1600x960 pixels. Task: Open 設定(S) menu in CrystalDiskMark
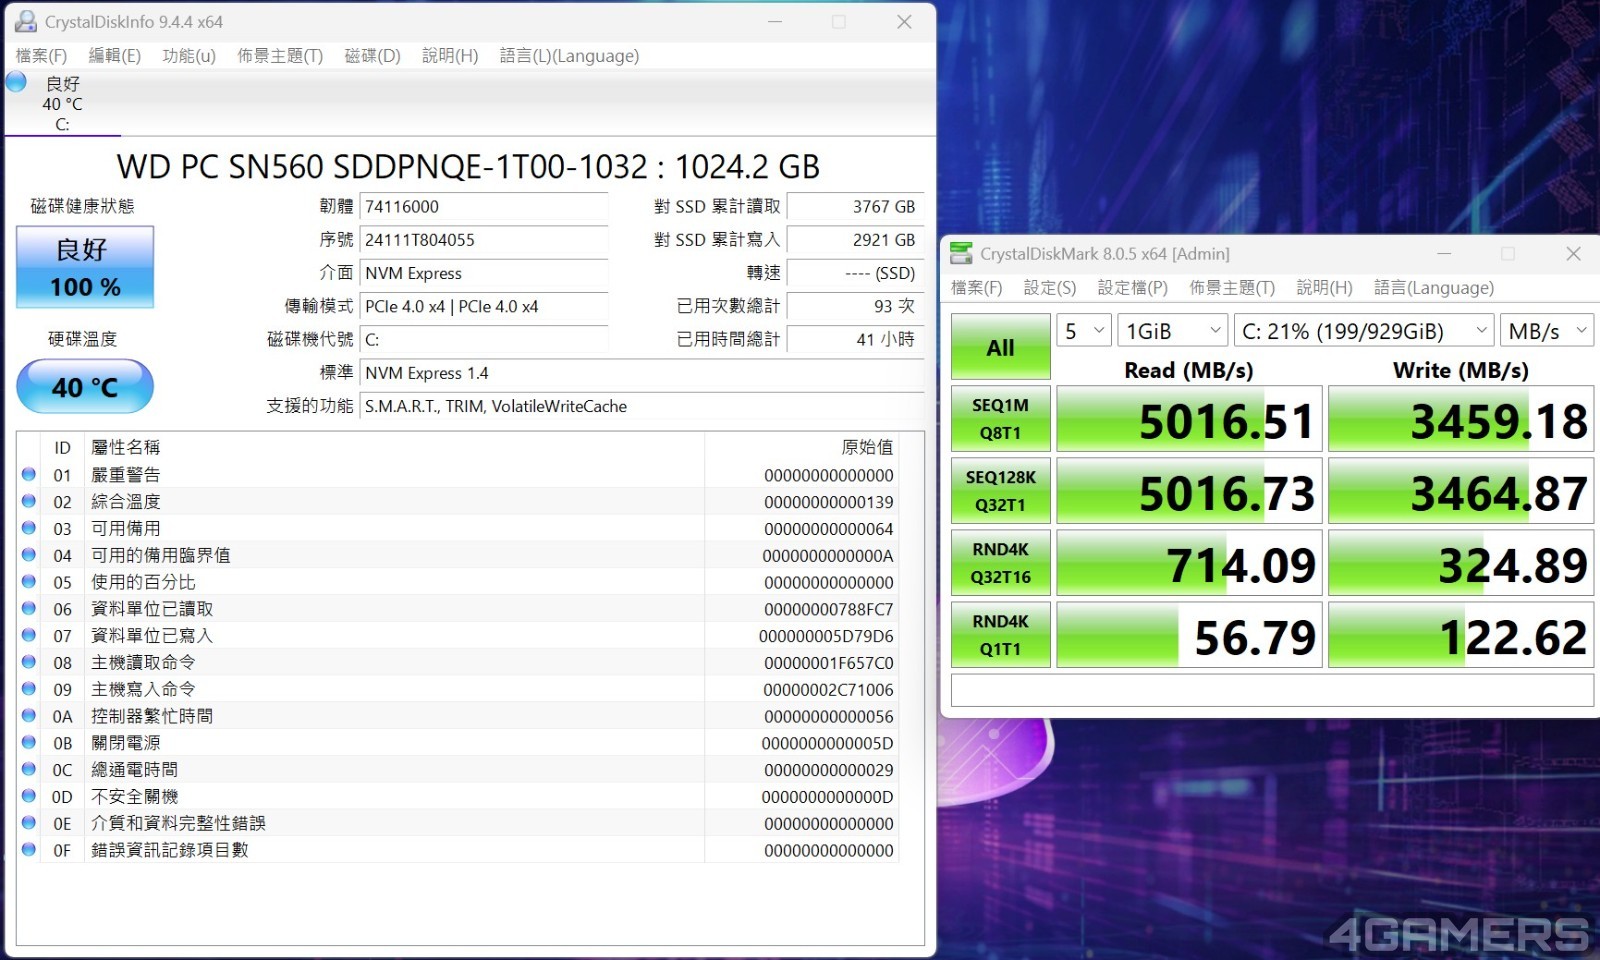click(x=1050, y=288)
